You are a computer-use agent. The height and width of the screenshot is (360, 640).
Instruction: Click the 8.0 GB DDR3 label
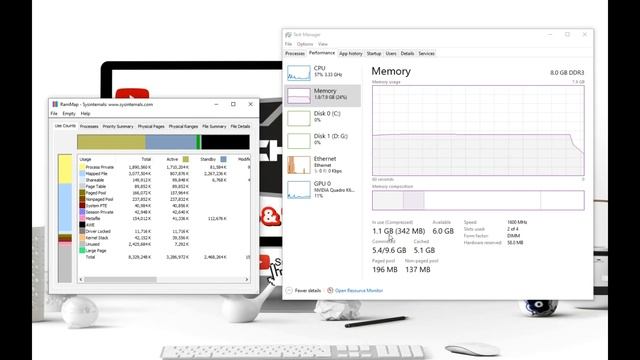click(x=567, y=73)
